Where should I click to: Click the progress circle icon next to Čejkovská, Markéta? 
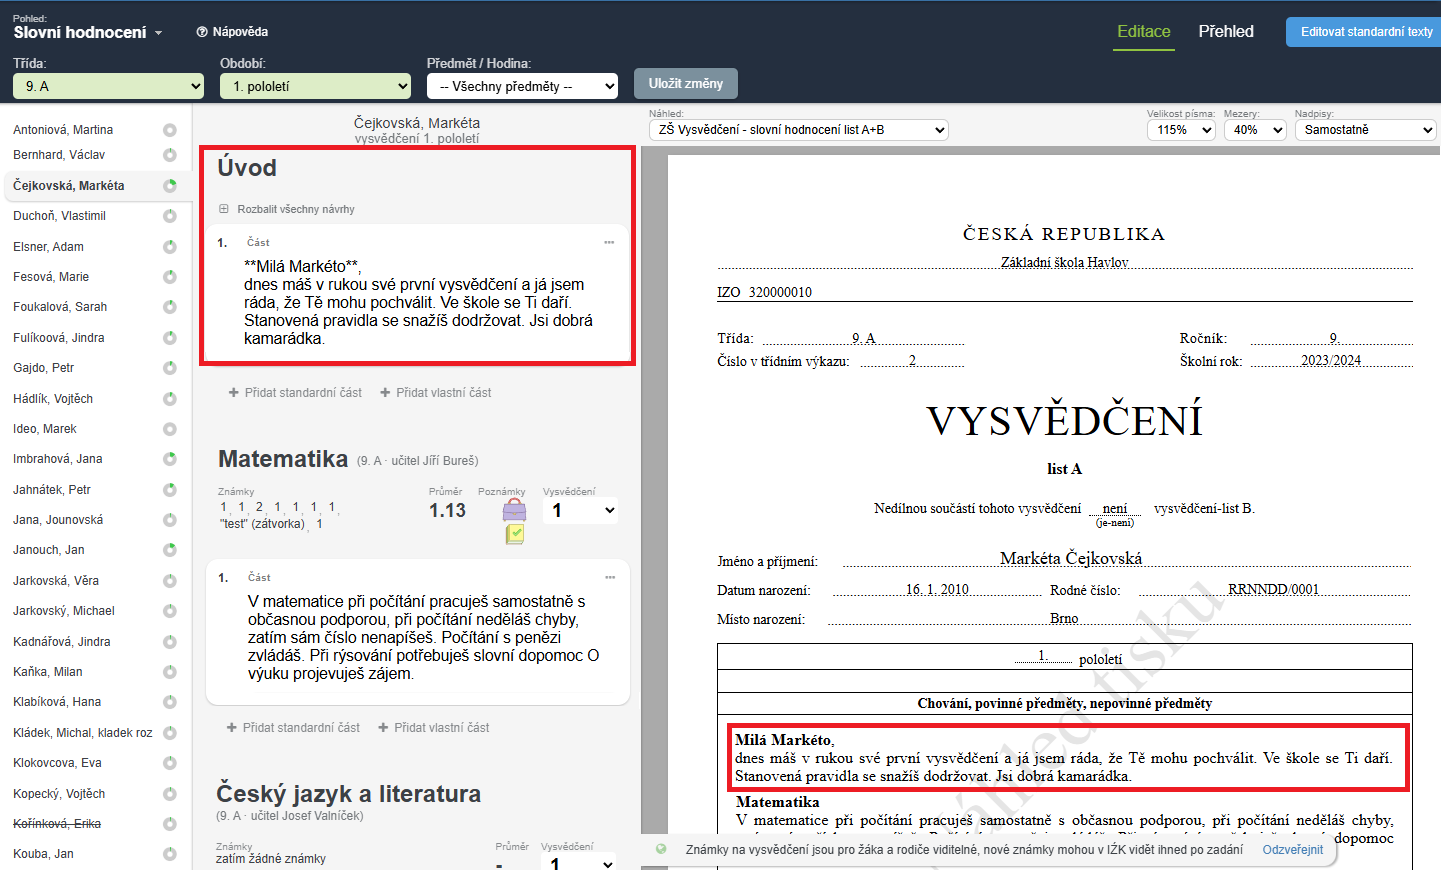coord(170,186)
